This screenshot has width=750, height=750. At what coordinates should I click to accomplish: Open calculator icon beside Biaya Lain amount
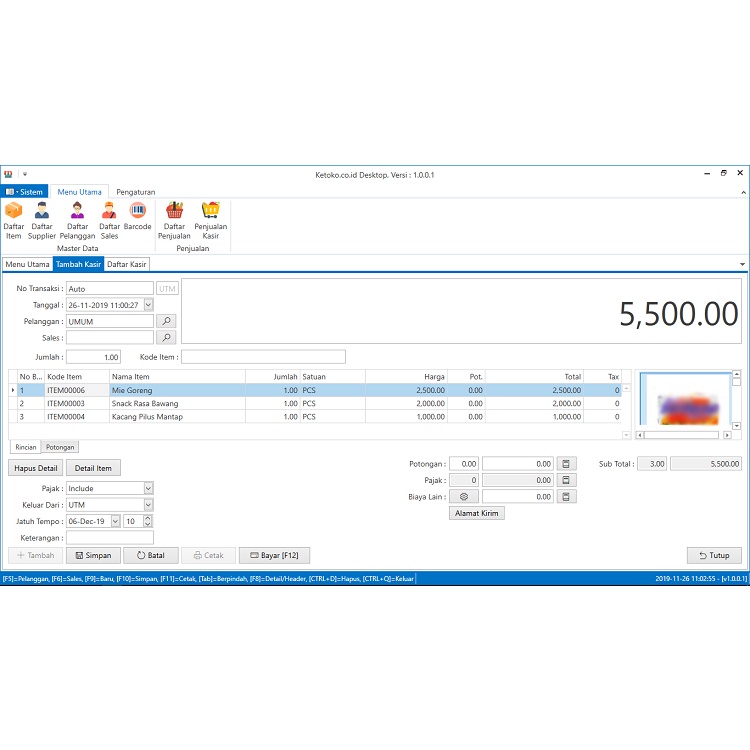coord(566,496)
